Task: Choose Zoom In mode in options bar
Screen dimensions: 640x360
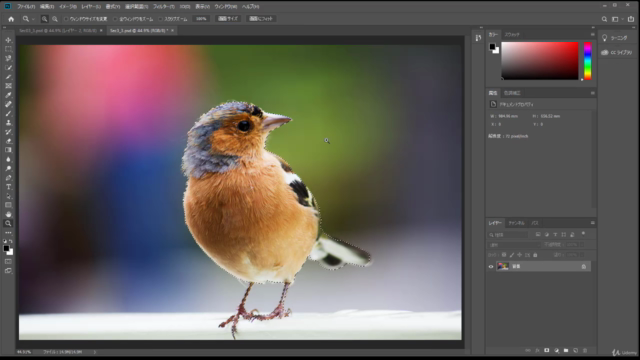Action: (44, 19)
